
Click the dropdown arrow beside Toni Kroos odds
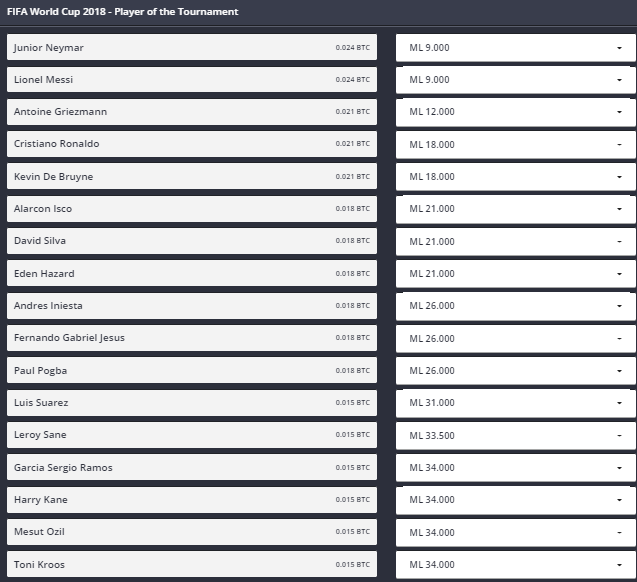pos(619,565)
